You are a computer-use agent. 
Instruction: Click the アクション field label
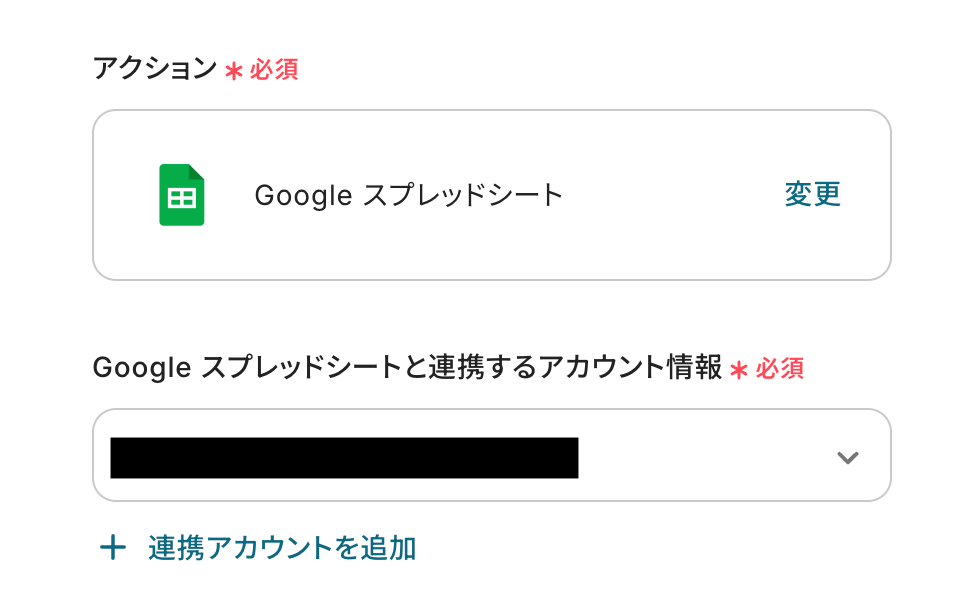pos(154,69)
